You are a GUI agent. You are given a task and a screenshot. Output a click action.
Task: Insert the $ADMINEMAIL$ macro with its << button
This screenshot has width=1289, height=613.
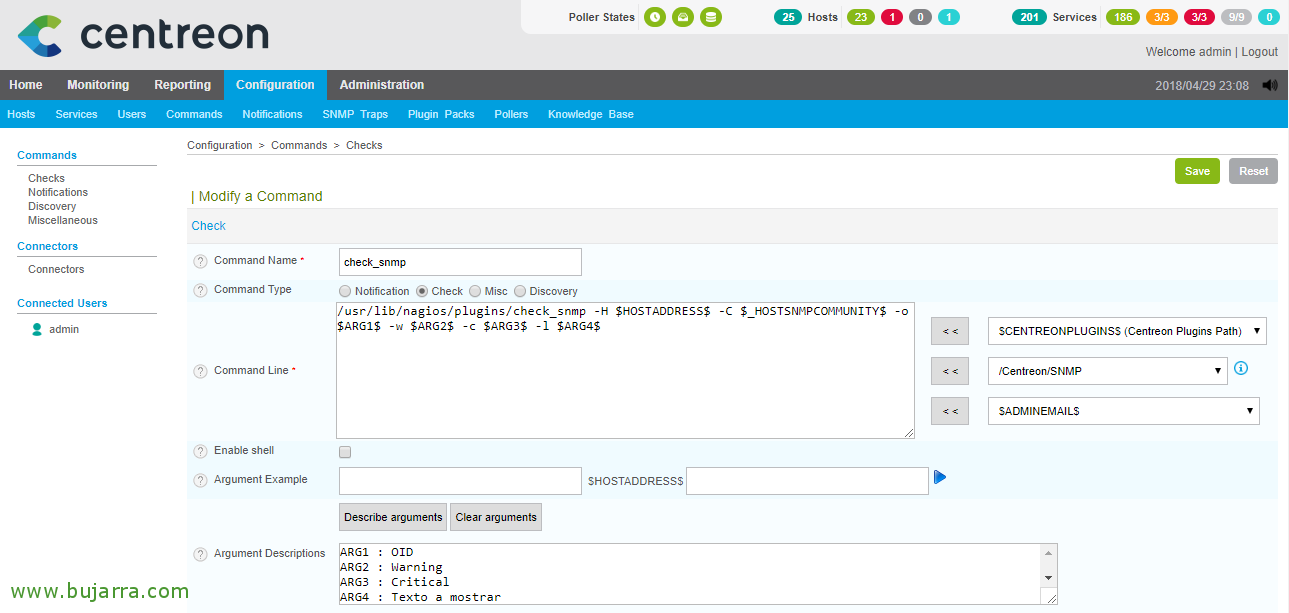pyautogui.click(x=950, y=411)
